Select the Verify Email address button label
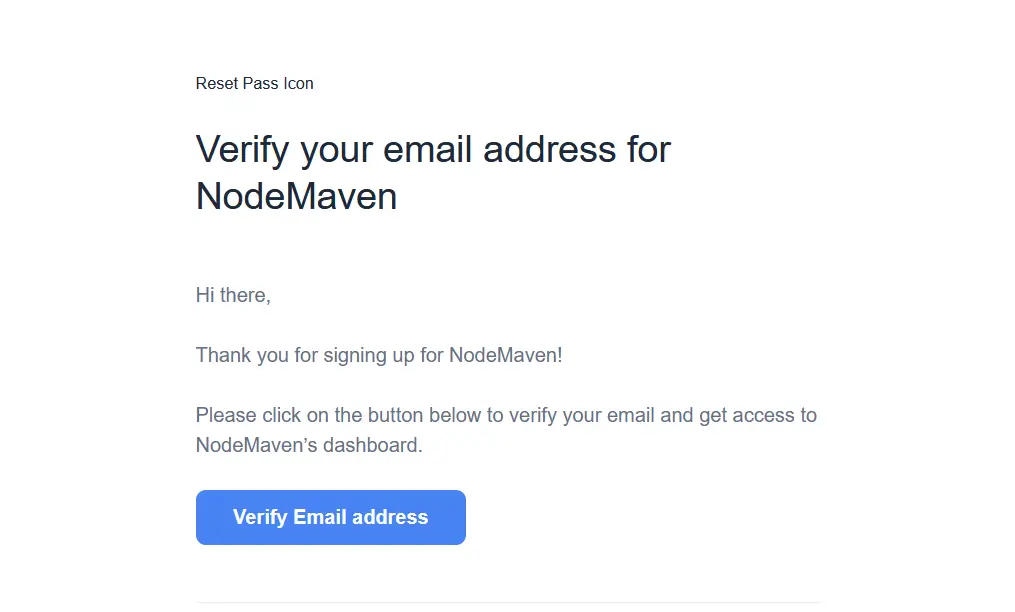The image size is (1015, 612). 330,517
